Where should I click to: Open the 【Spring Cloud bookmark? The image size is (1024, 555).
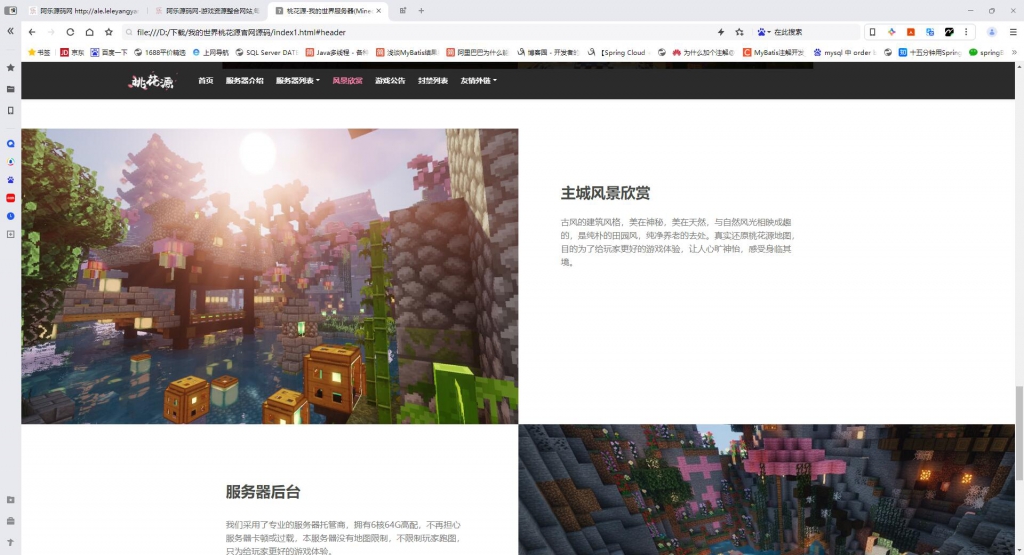click(x=617, y=52)
